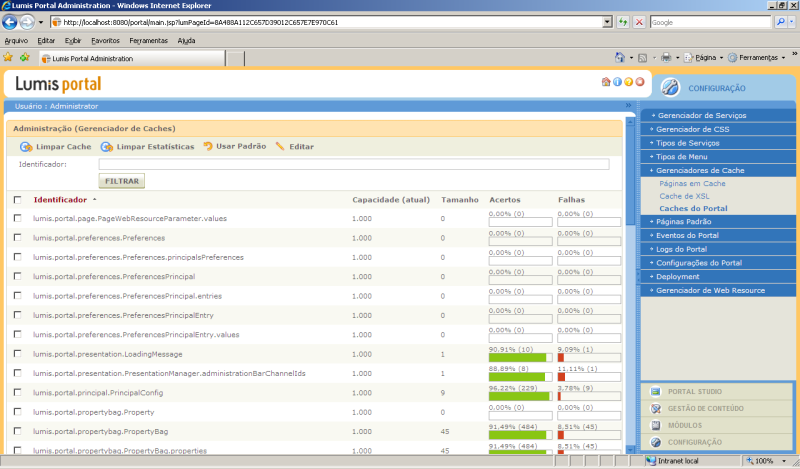This screenshot has height=469, width=800.
Task: Click the Configuração header wrench icon
Action: coord(670,87)
